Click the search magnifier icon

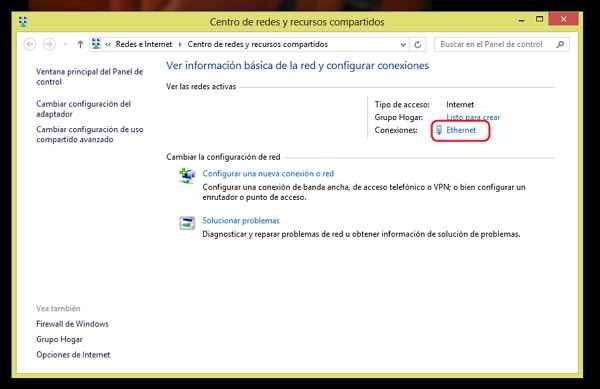tap(560, 44)
